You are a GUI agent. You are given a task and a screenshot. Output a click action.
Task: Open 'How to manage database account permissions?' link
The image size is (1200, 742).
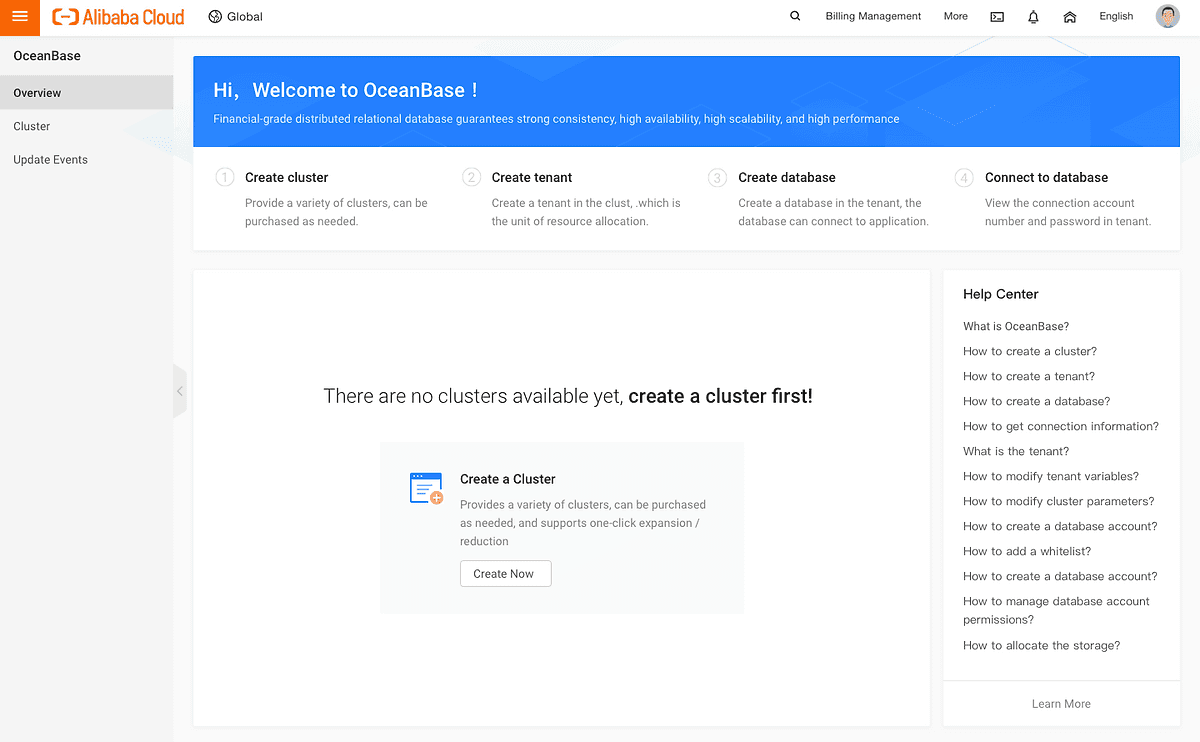(1056, 610)
